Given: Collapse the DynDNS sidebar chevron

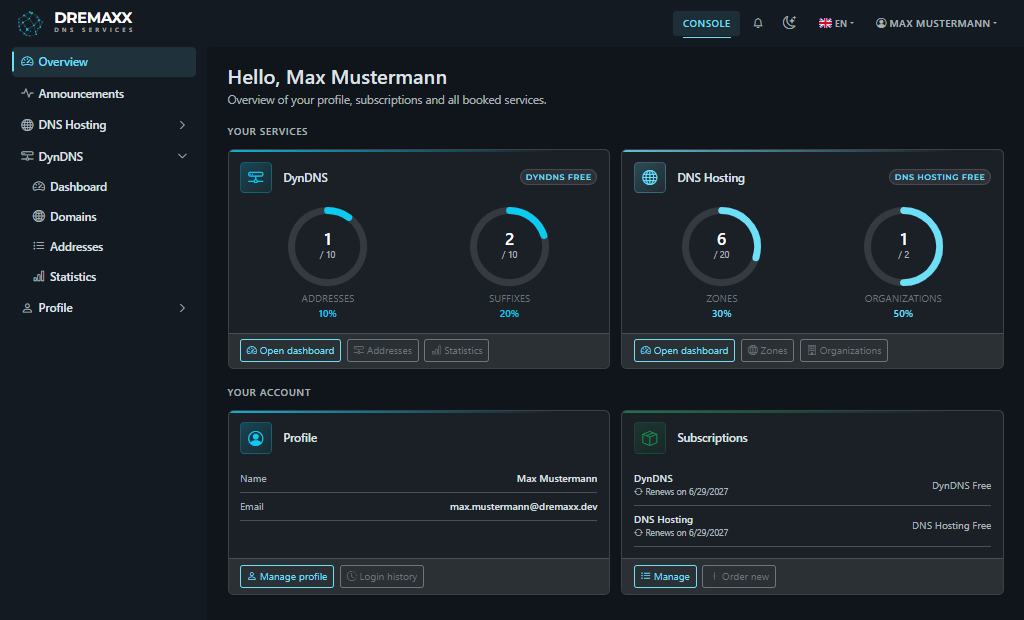Looking at the screenshot, I should click(x=182, y=156).
